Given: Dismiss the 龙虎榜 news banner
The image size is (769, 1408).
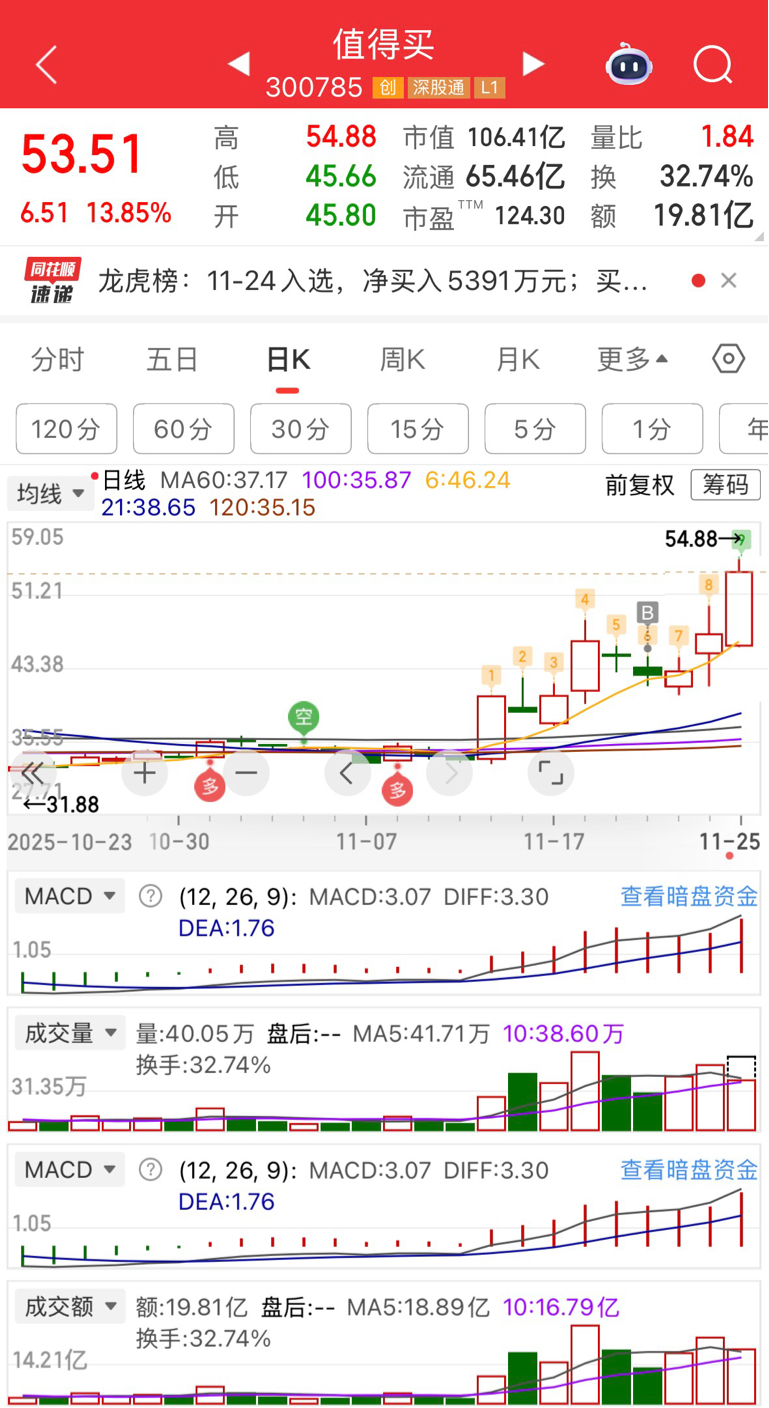Looking at the screenshot, I should pos(729,281).
